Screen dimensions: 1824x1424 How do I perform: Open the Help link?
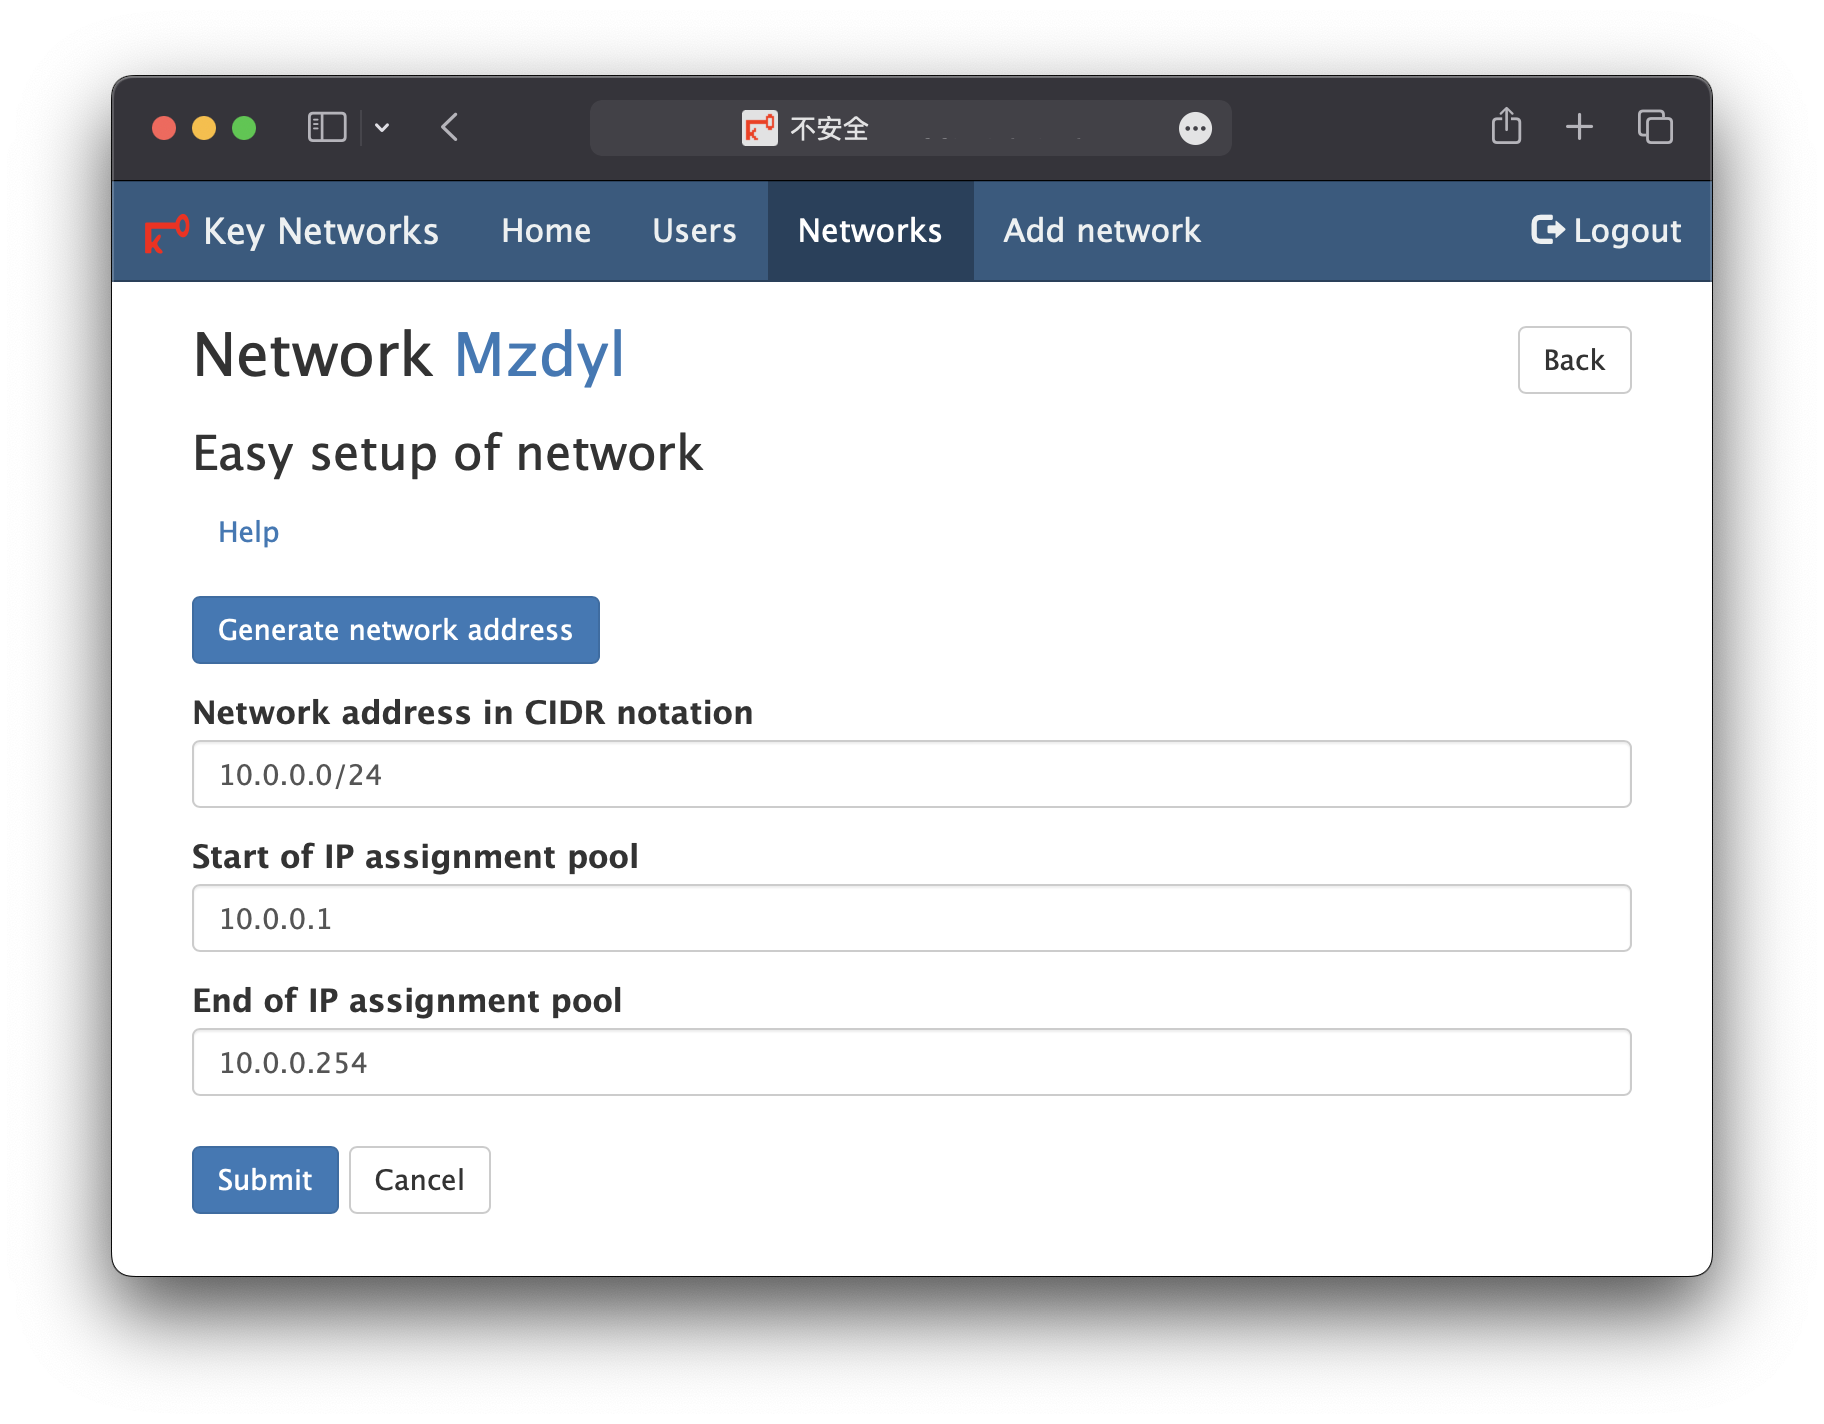point(248,532)
